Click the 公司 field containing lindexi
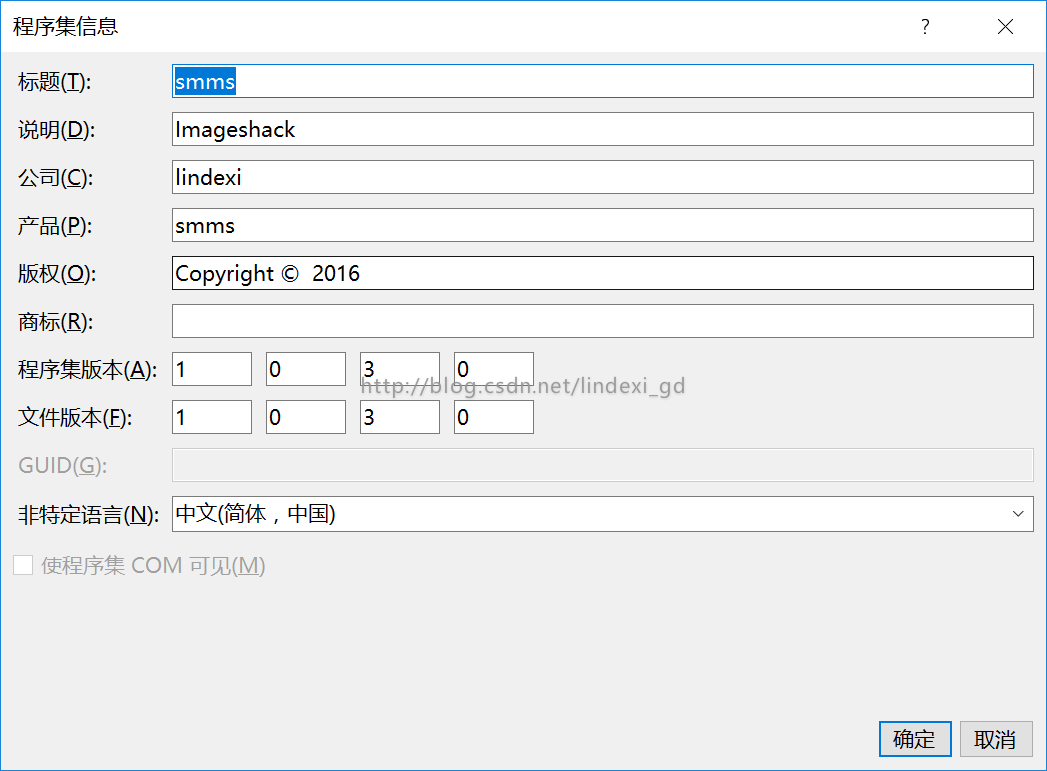 tap(602, 178)
